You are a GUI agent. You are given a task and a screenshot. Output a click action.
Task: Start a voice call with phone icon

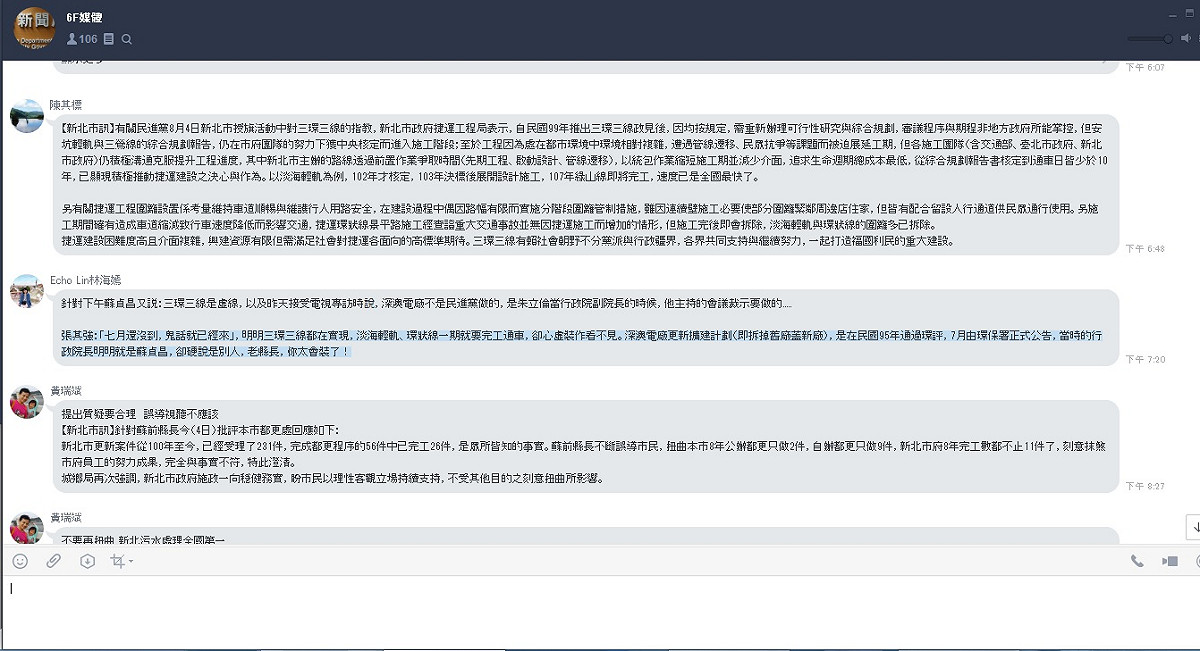[x=1137, y=561]
